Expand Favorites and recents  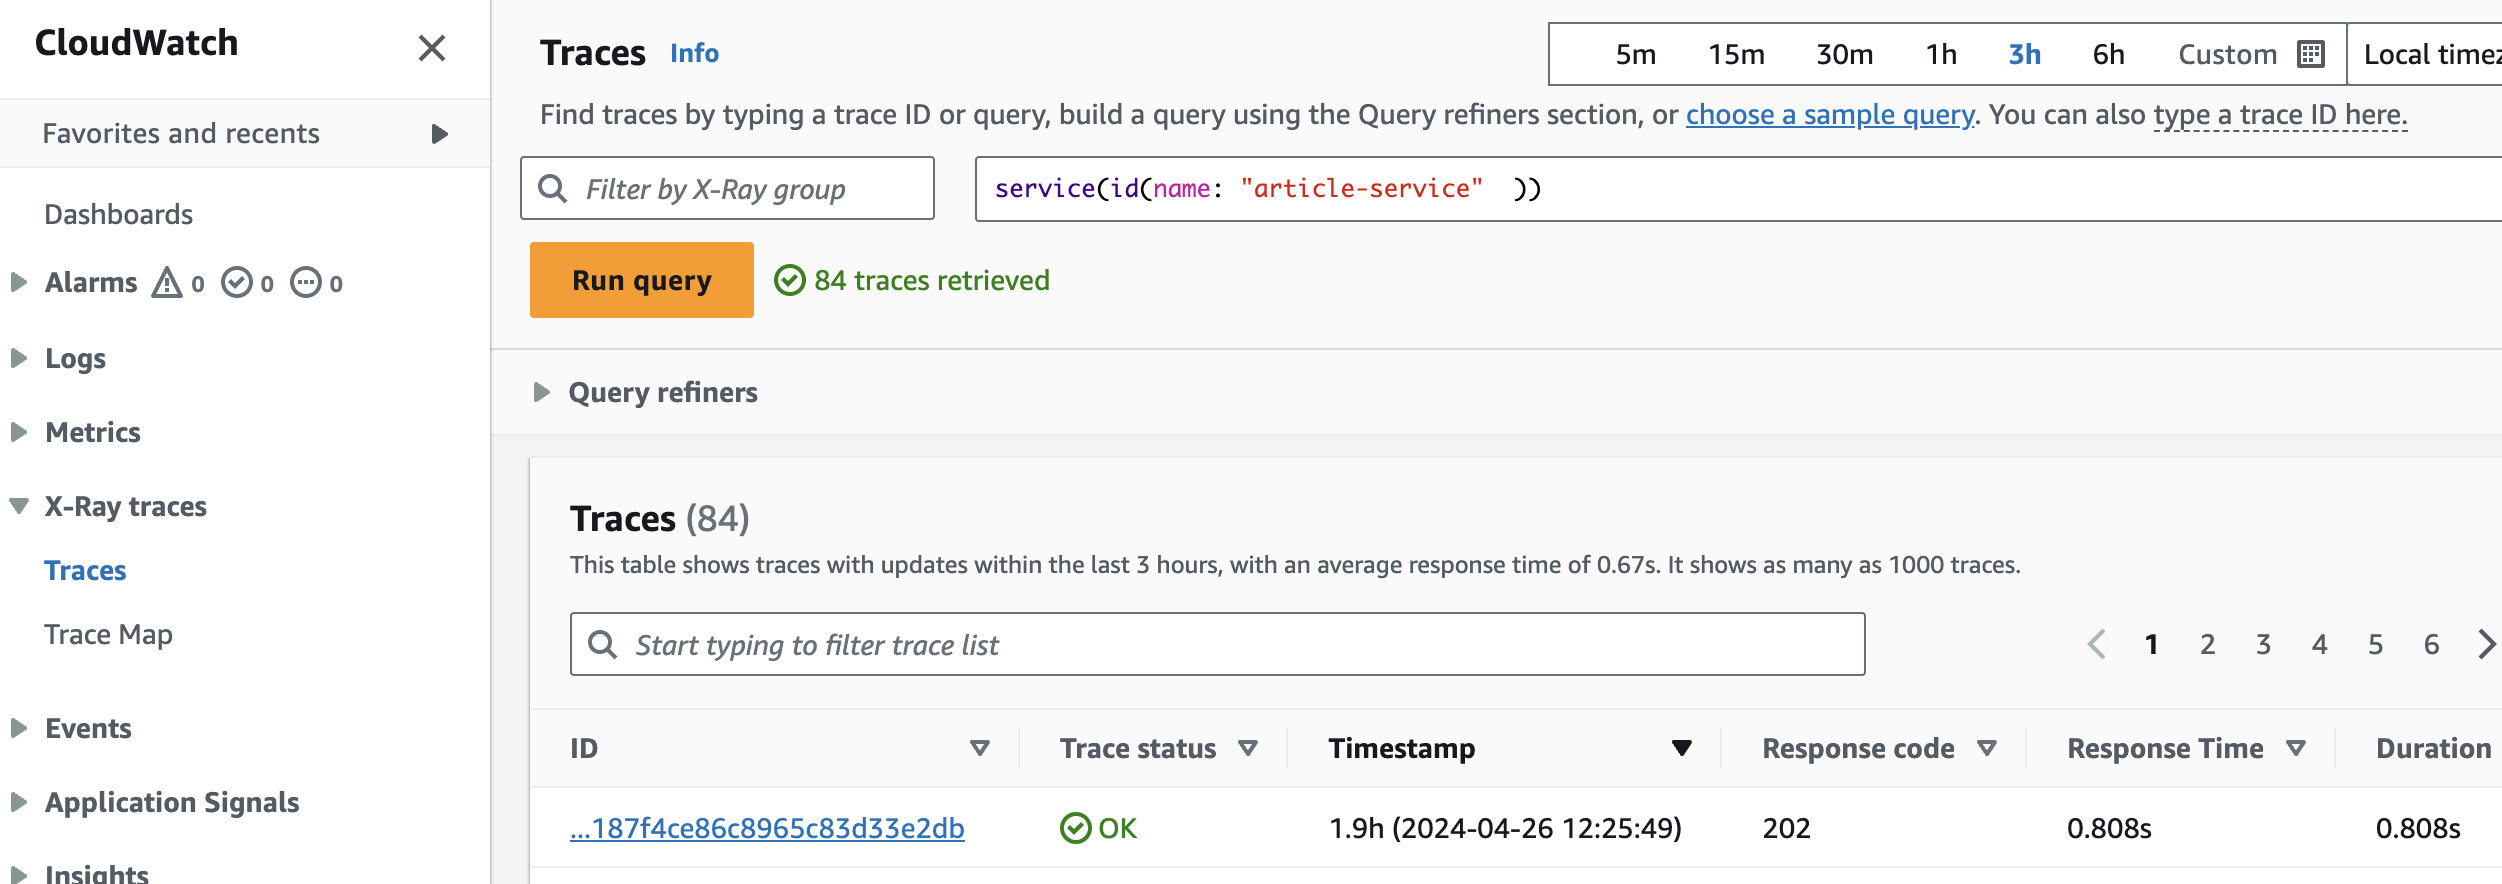point(439,134)
